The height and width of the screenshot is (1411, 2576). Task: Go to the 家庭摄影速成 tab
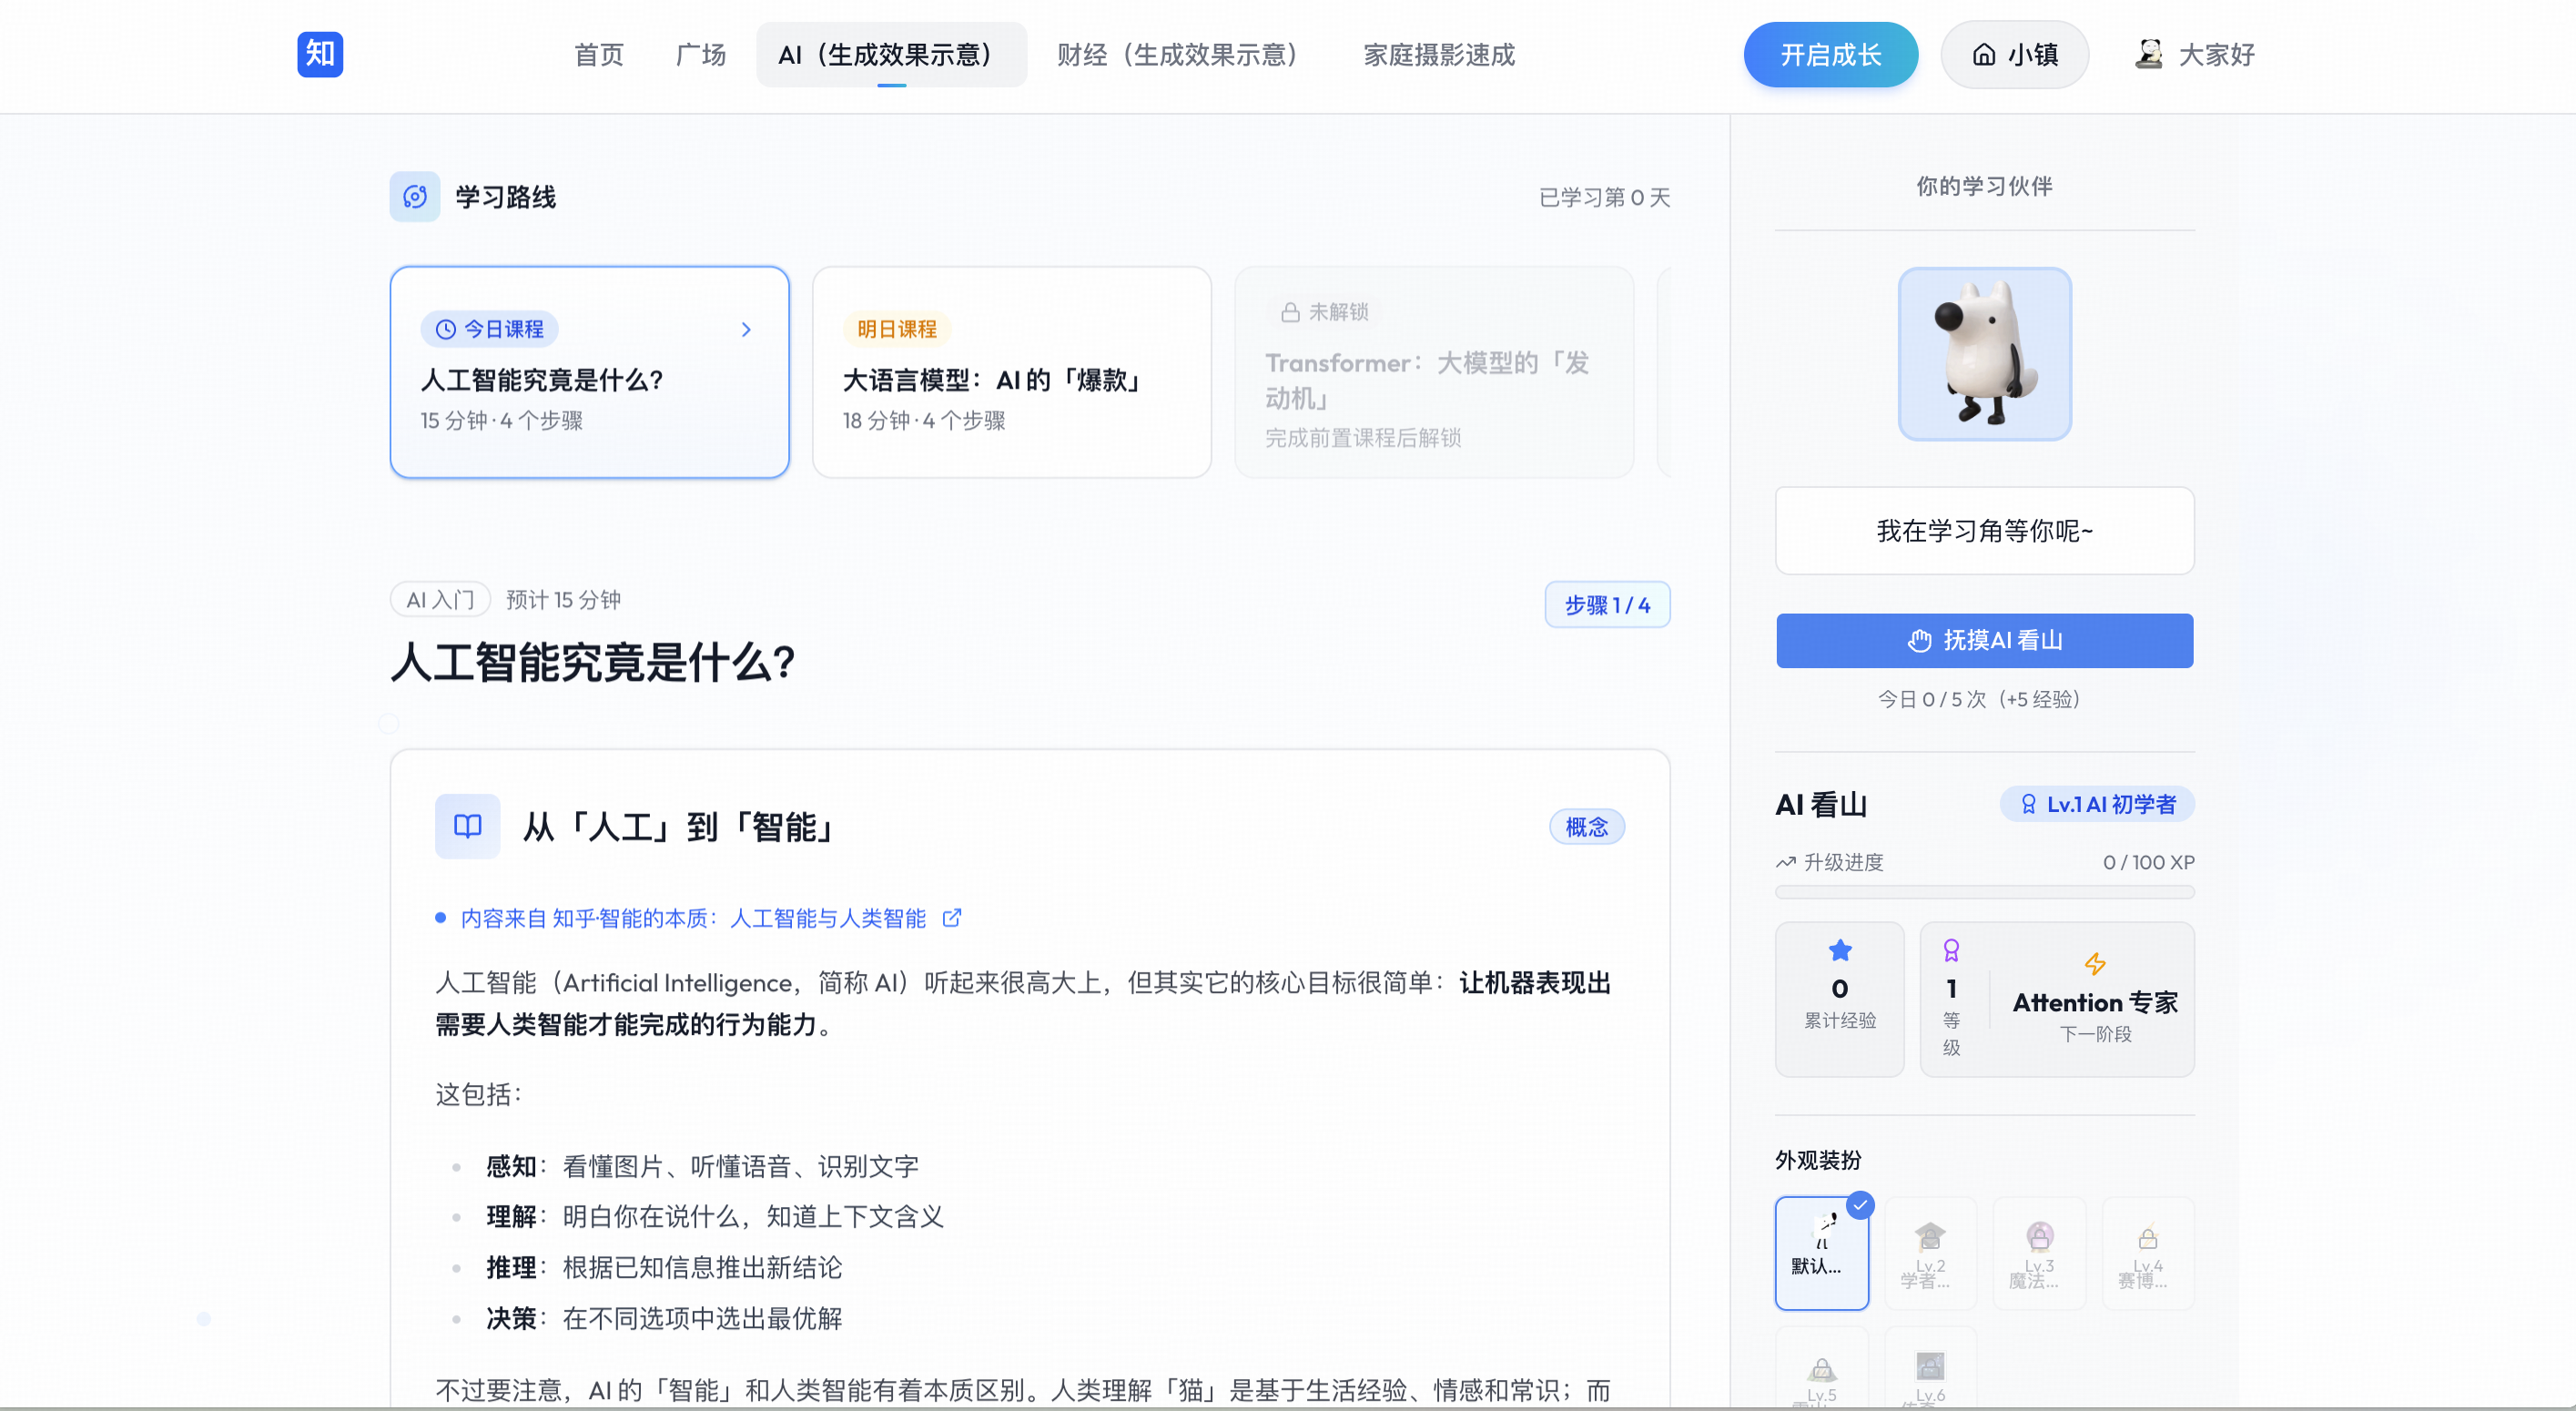point(1439,55)
